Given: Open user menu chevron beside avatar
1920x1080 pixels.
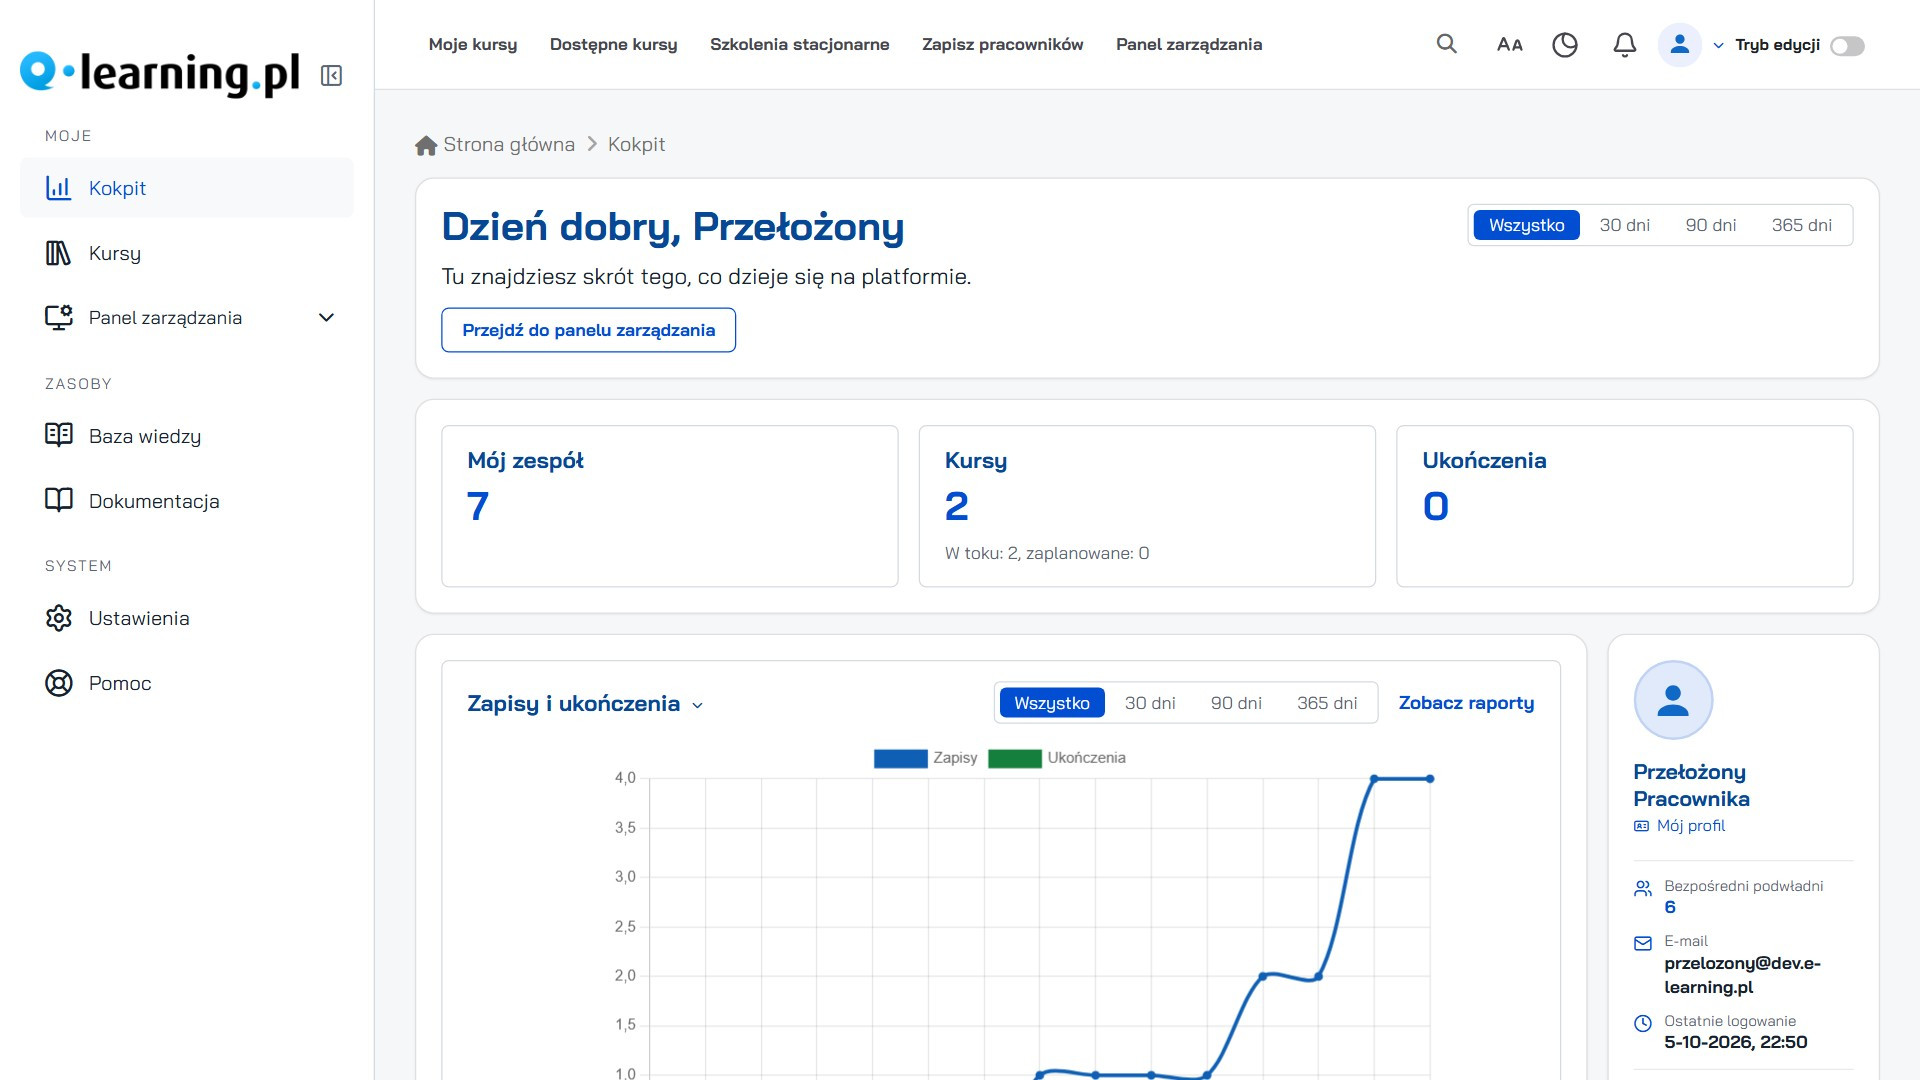Looking at the screenshot, I should tap(1718, 46).
